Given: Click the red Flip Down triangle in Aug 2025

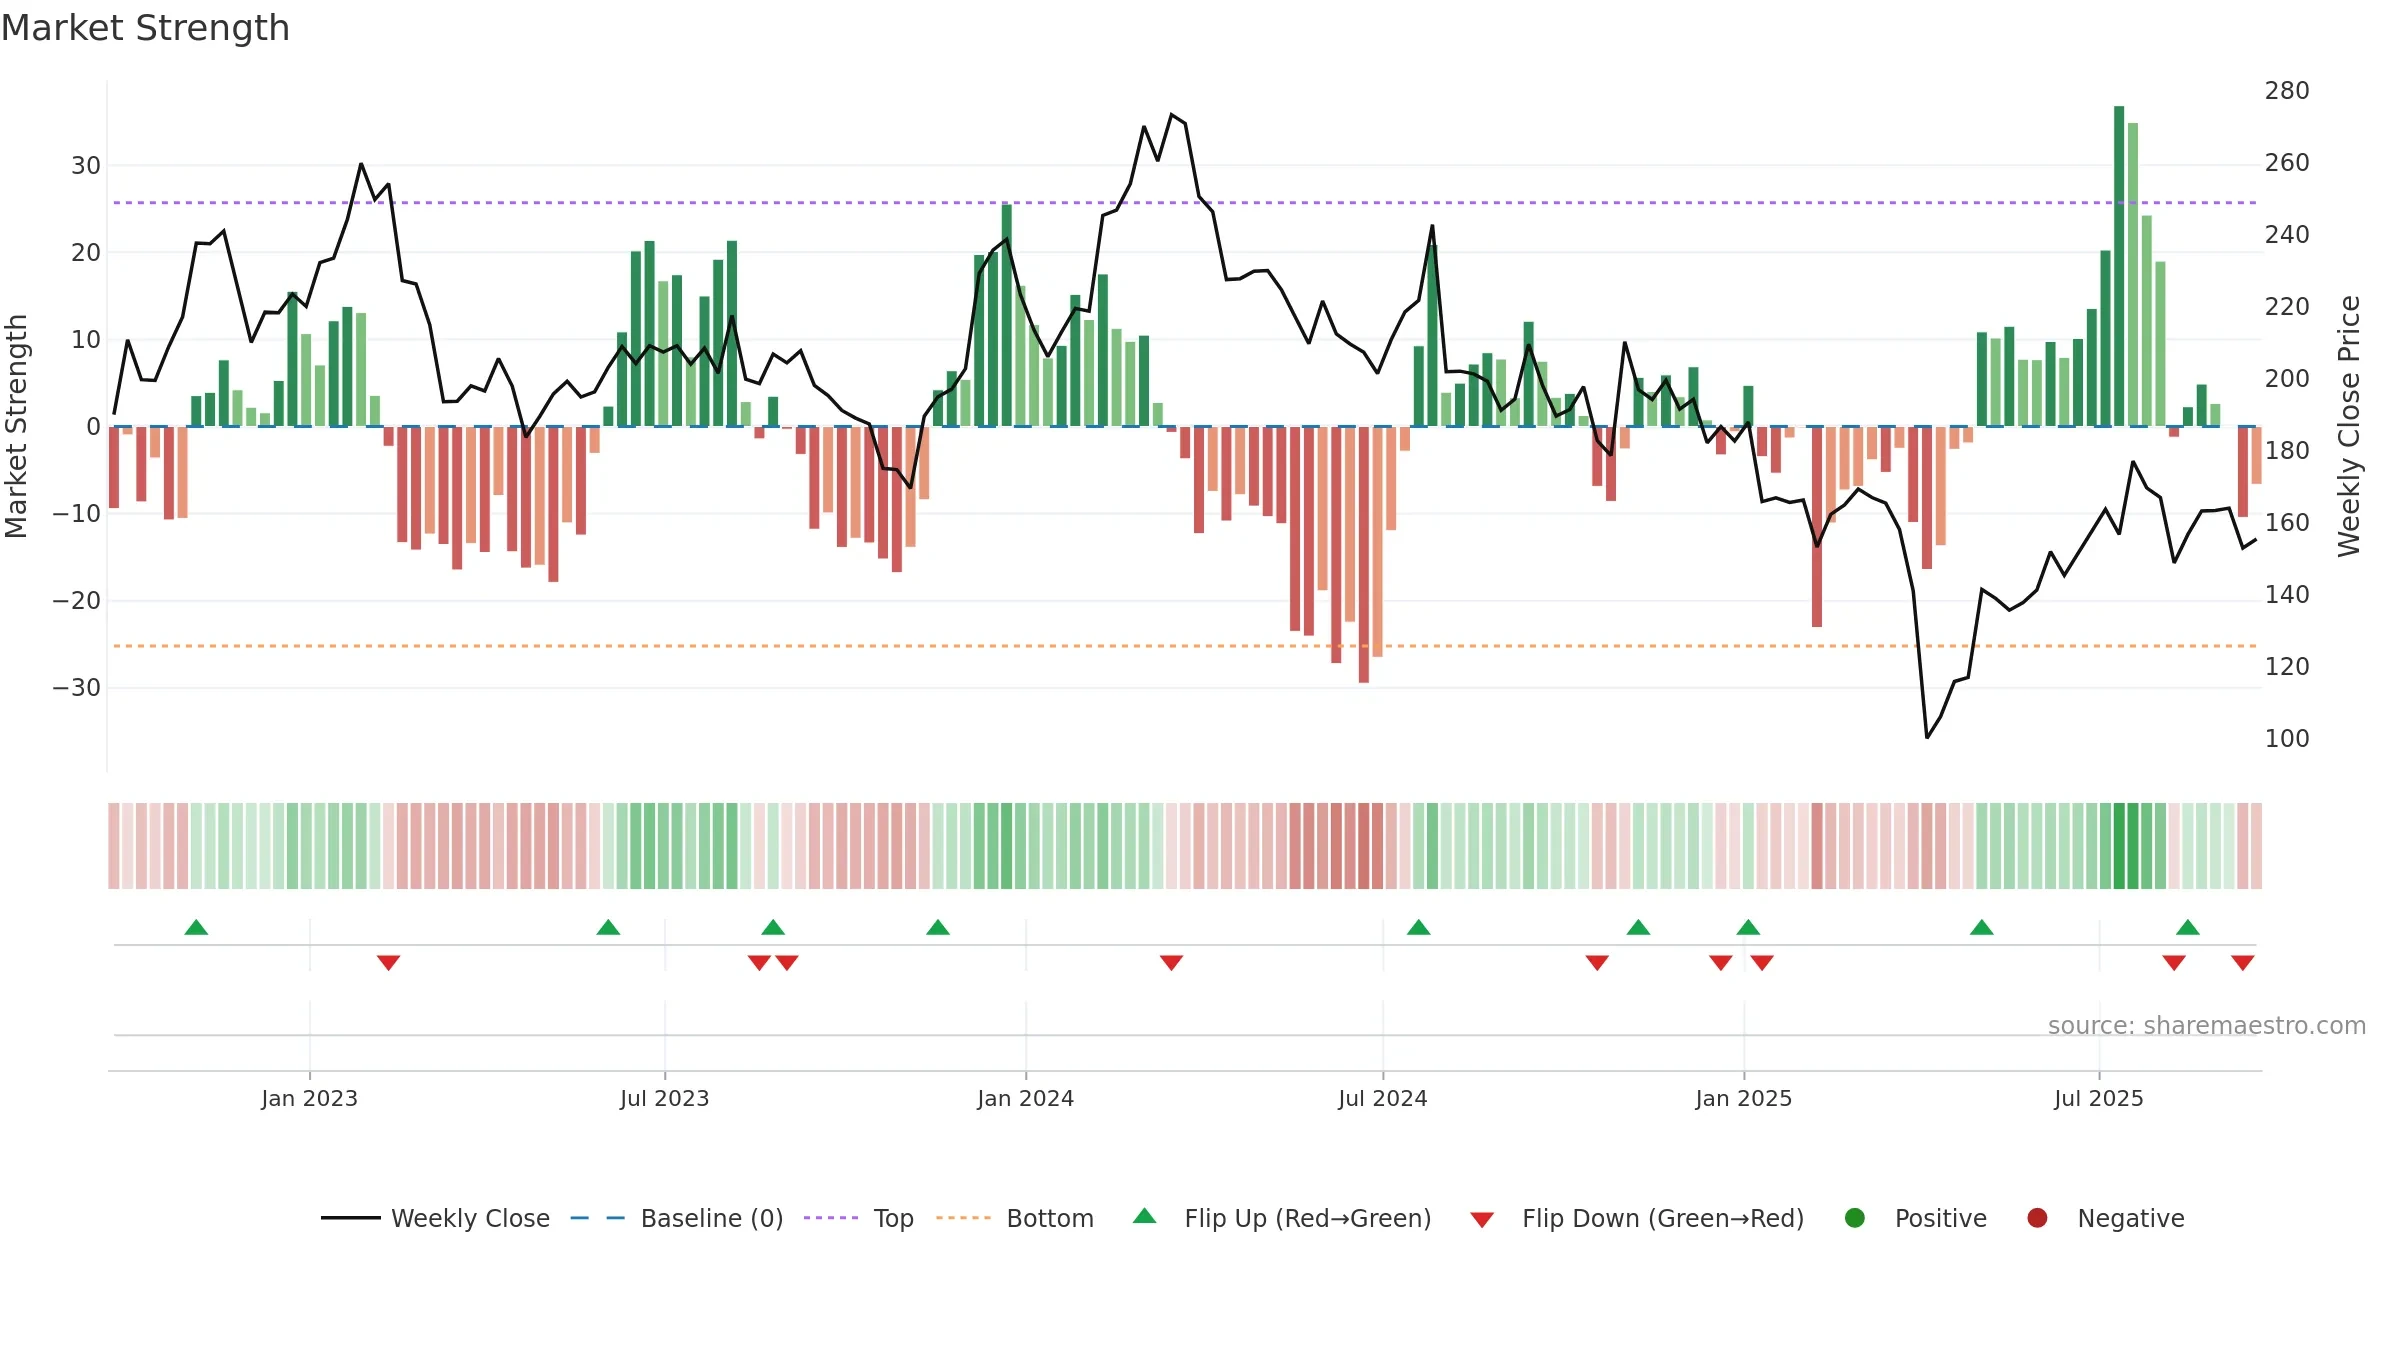Looking at the screenshot, I should click(2174, 962).
